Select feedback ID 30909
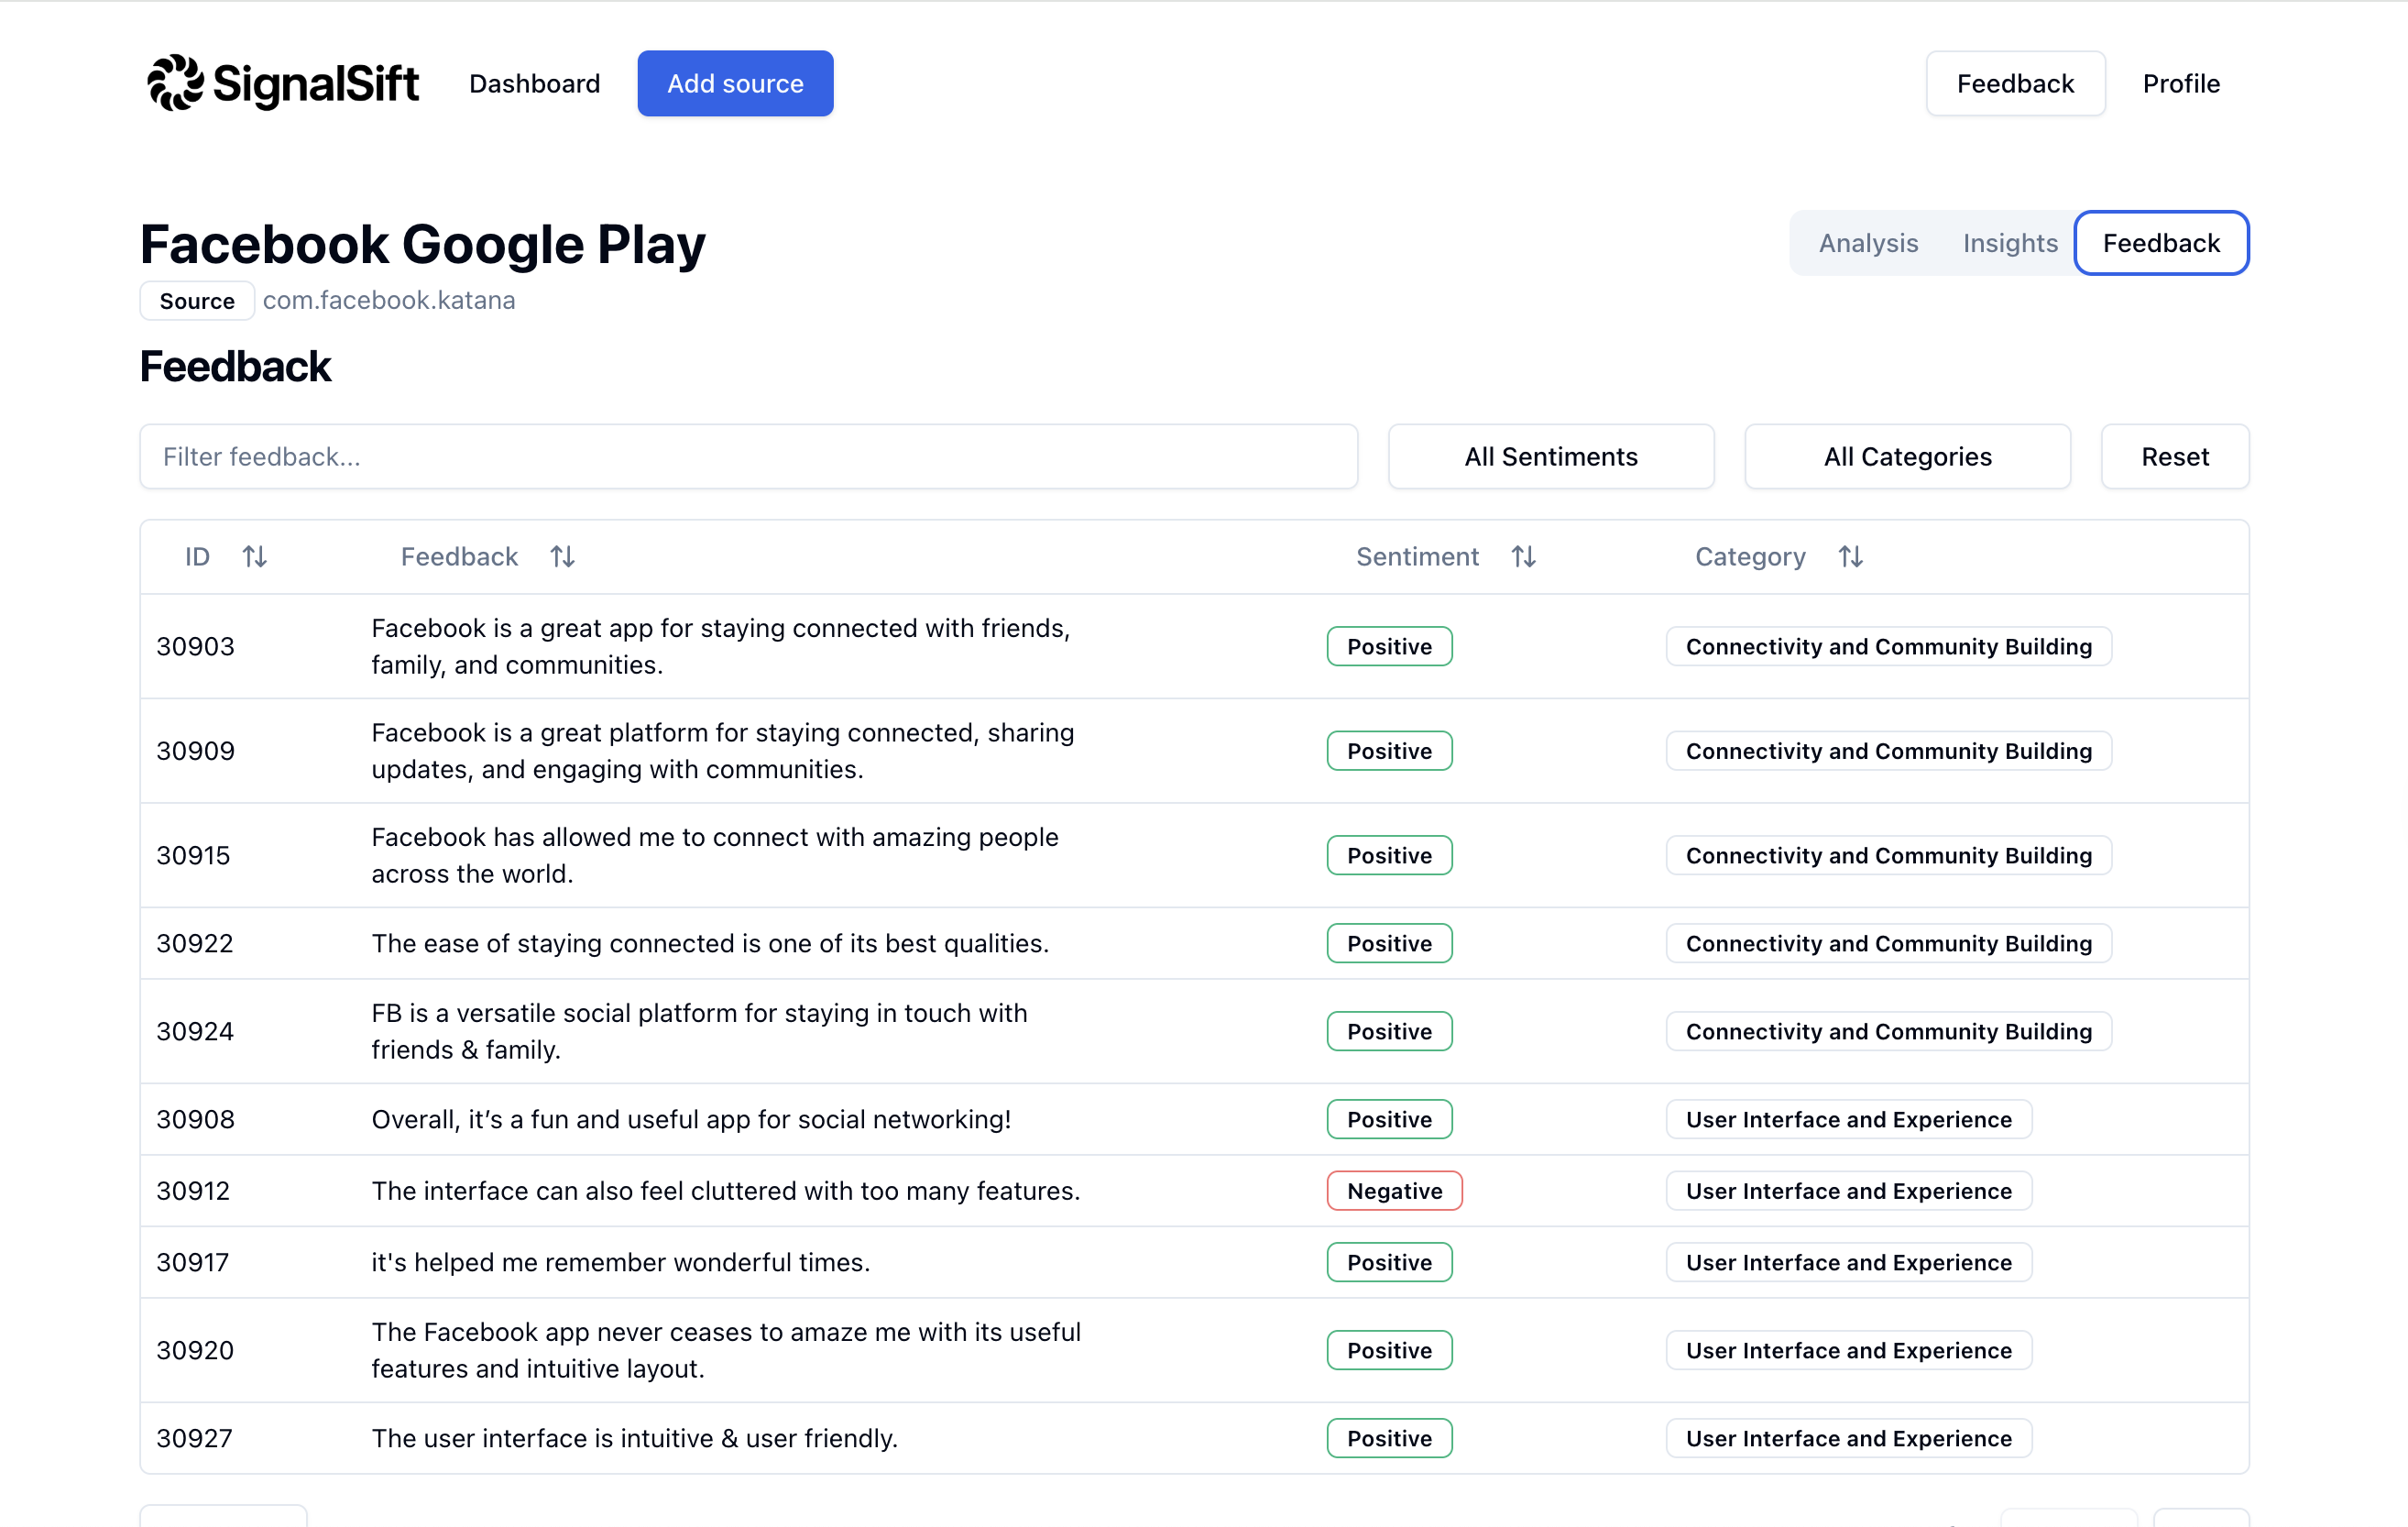 (x=196, y=750)
